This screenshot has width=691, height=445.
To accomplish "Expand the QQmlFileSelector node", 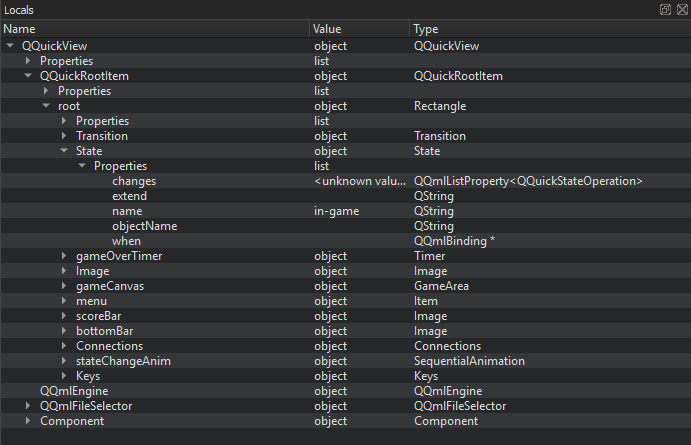I will coord(28,406).
